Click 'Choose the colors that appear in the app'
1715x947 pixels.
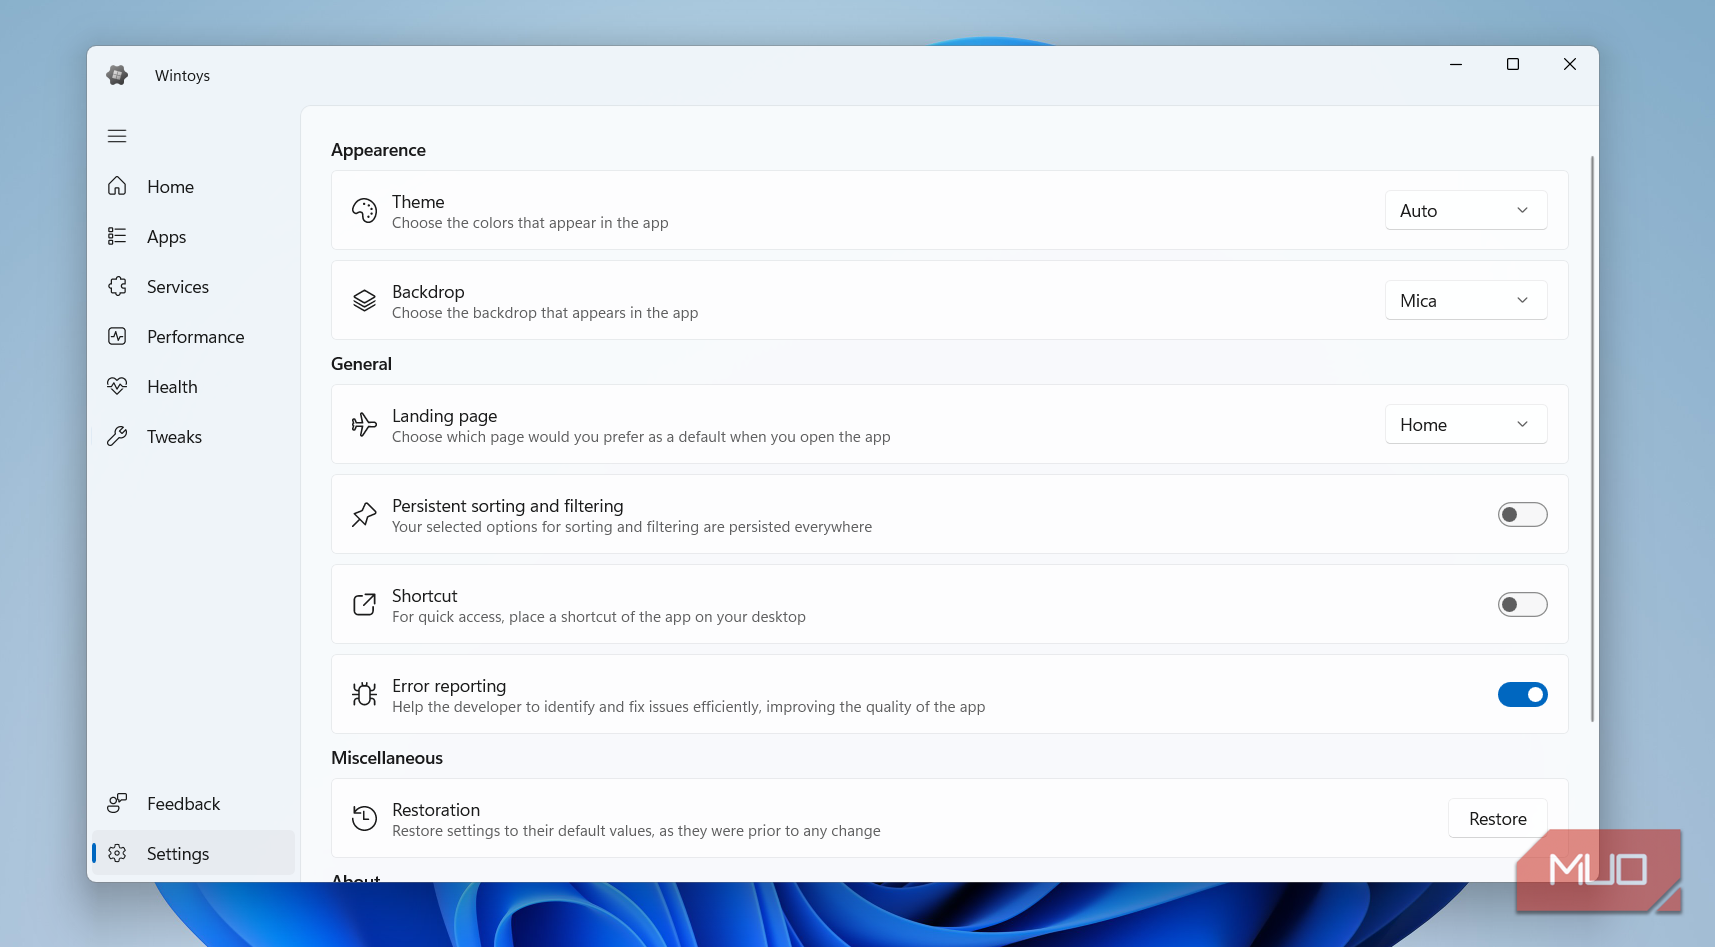(x=530, y=223)
